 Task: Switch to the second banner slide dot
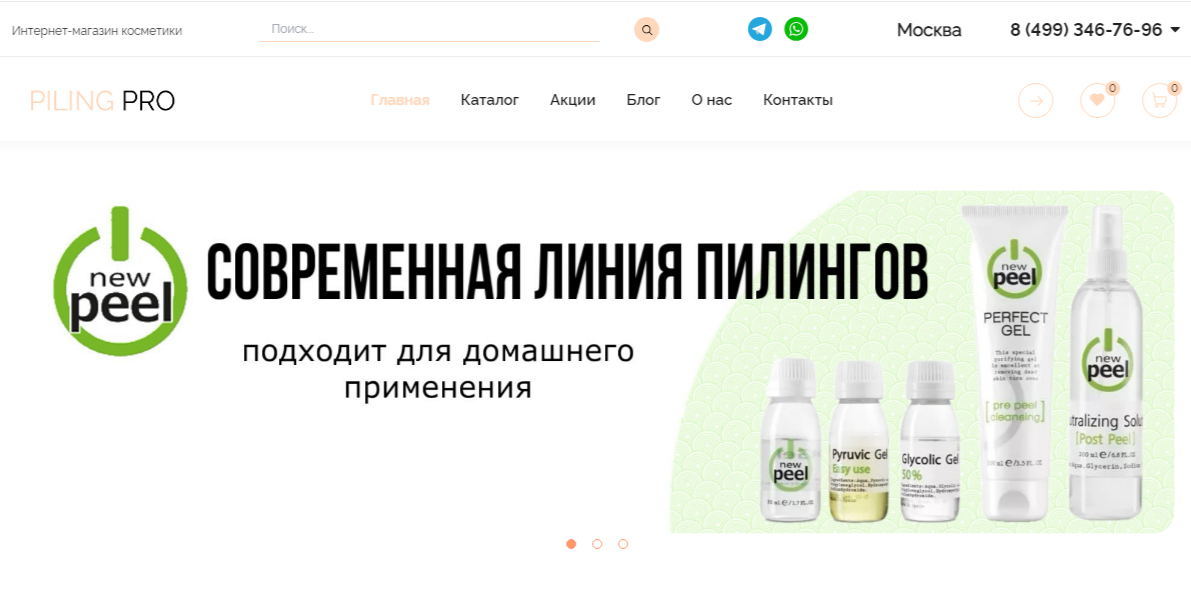click(597, 544)
